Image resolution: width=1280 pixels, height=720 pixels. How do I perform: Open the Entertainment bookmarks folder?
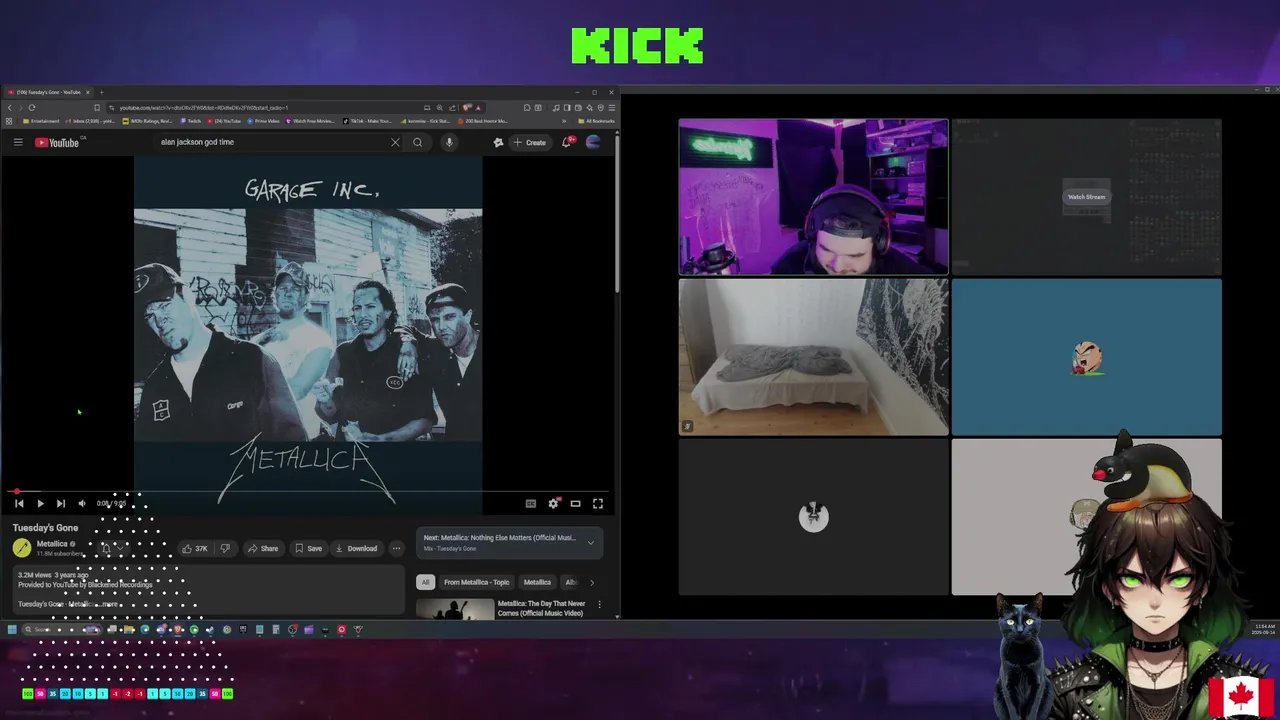[39, 121]
